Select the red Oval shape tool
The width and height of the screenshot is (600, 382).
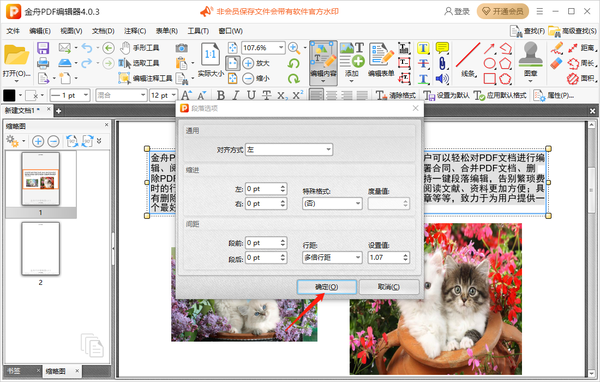click(489, 63)
